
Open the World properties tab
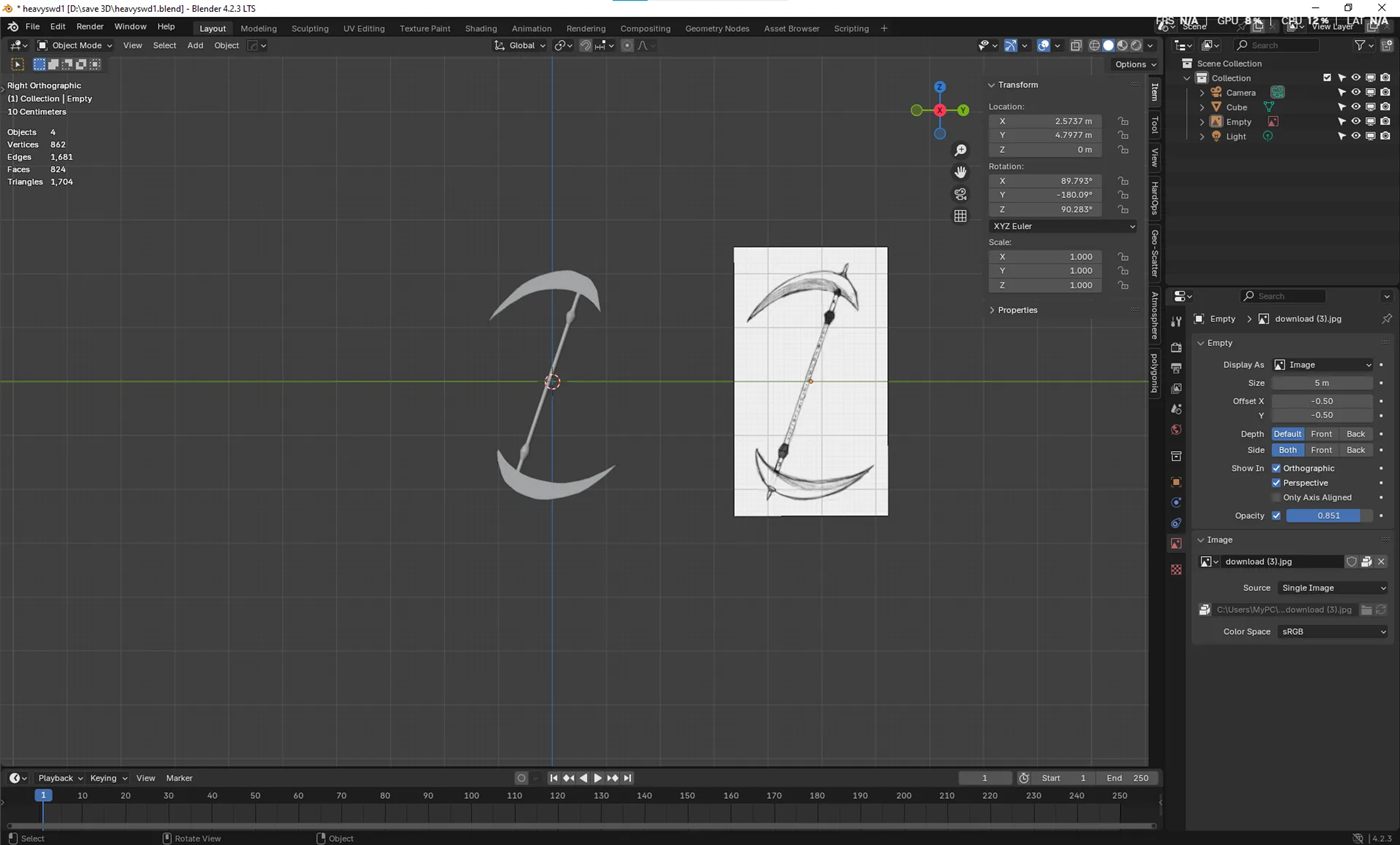coord(1176,429)
